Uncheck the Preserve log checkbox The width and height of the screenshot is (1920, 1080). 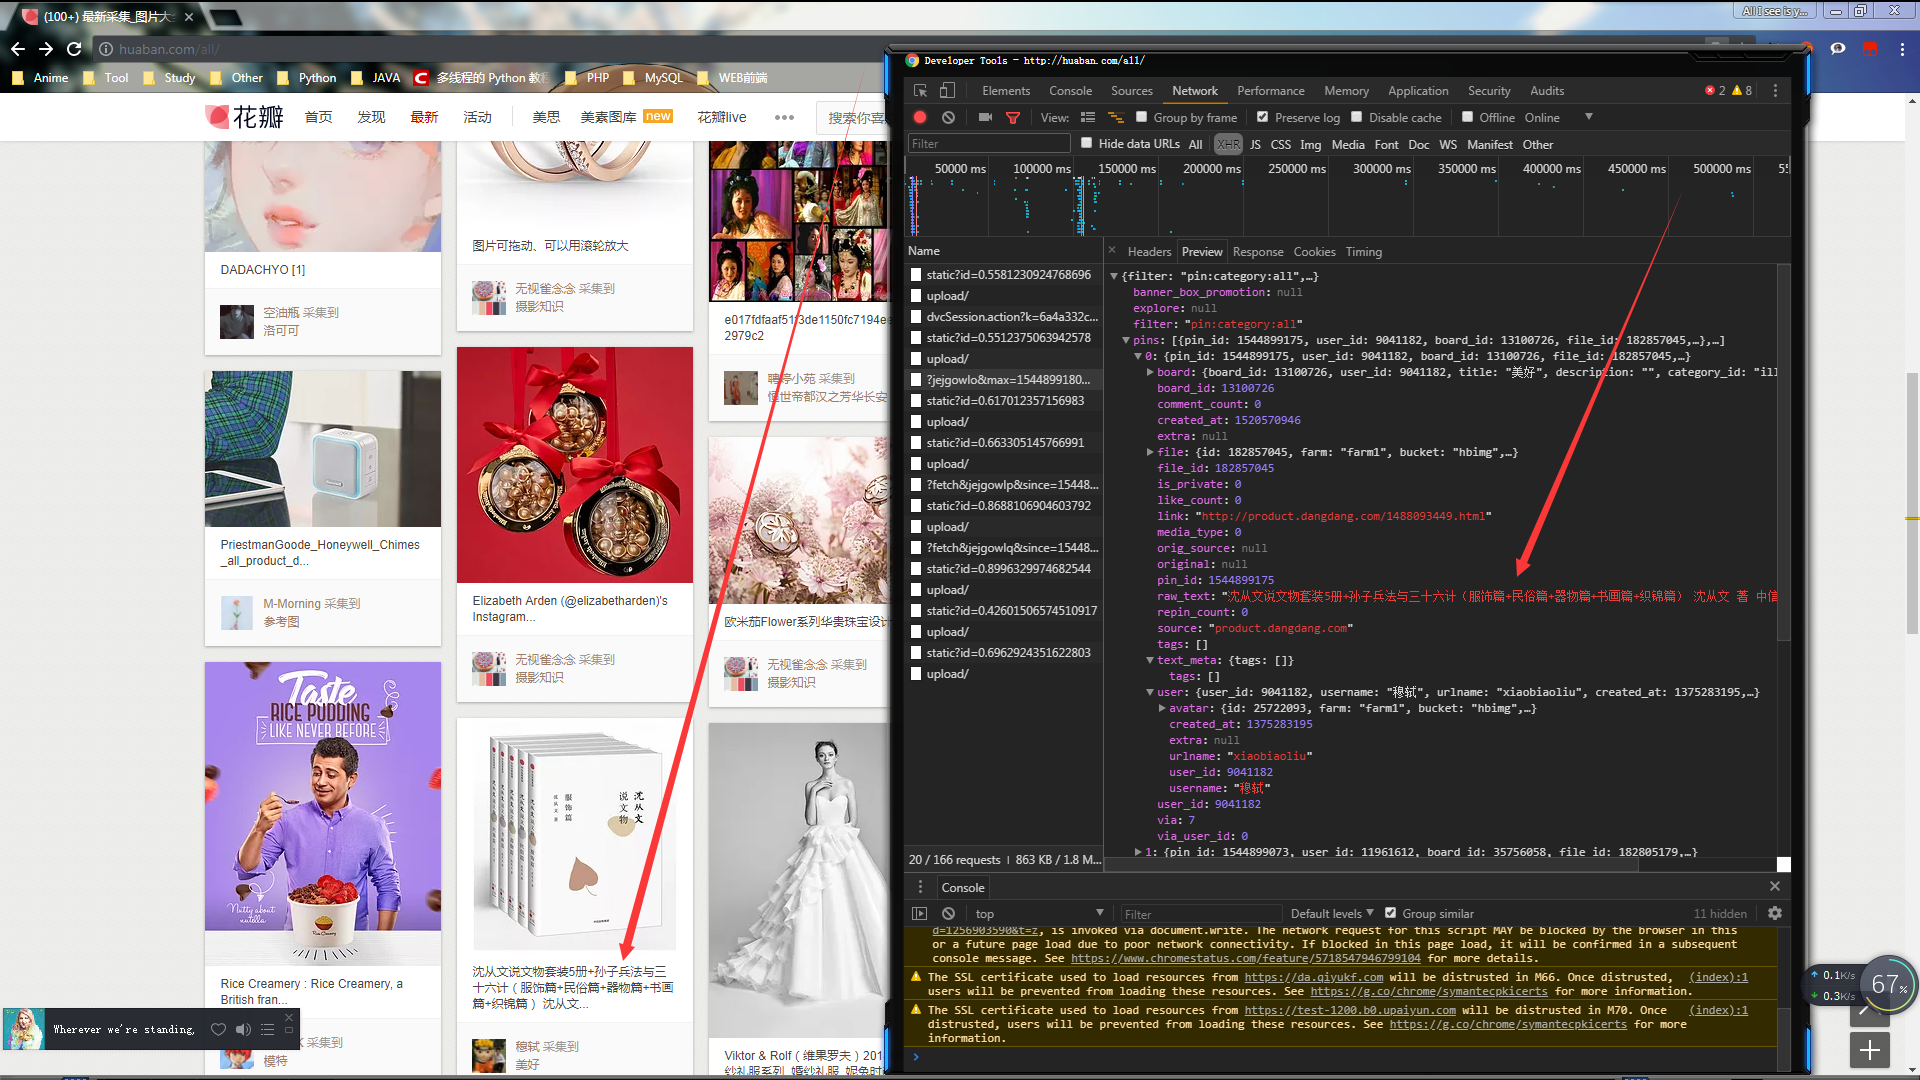(x=1263, y=117)
